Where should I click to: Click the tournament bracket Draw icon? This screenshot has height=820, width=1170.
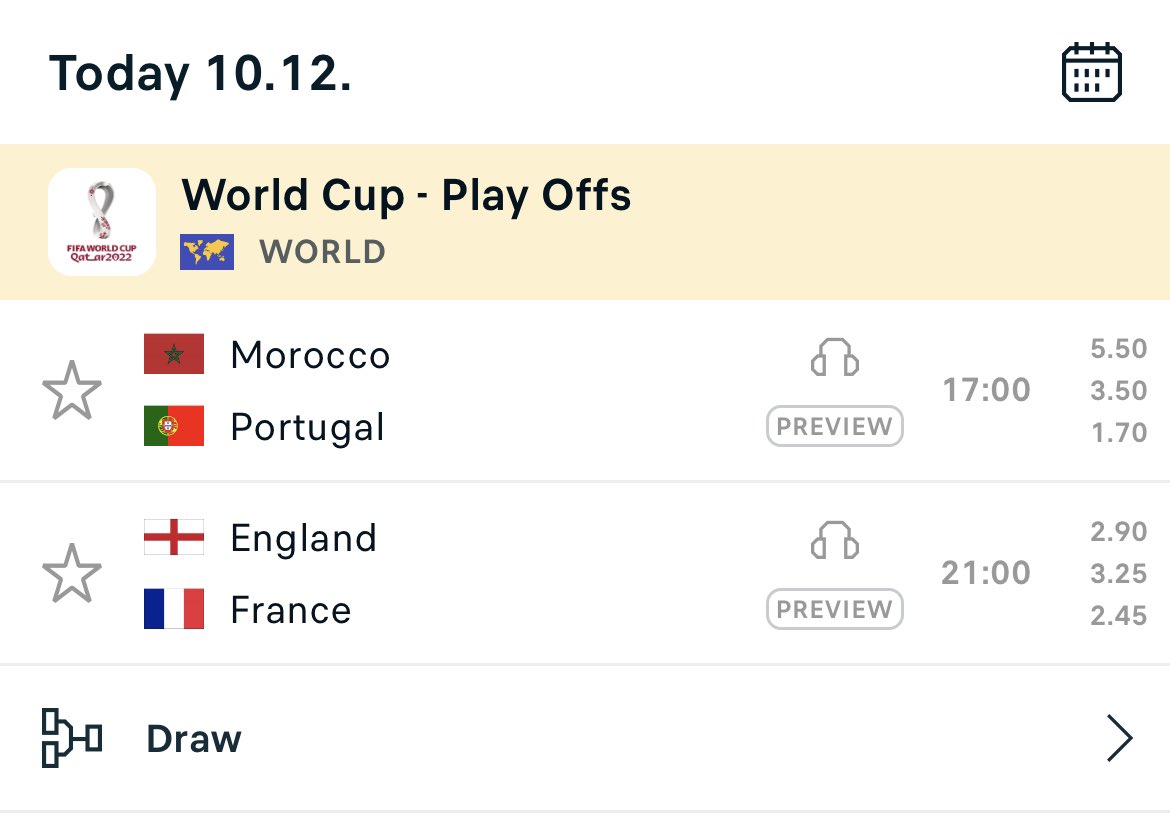(71, 739)
